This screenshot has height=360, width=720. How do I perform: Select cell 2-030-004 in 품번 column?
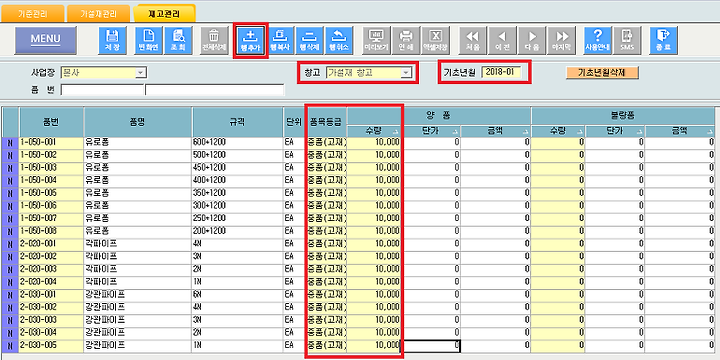(x=51, y=332)
